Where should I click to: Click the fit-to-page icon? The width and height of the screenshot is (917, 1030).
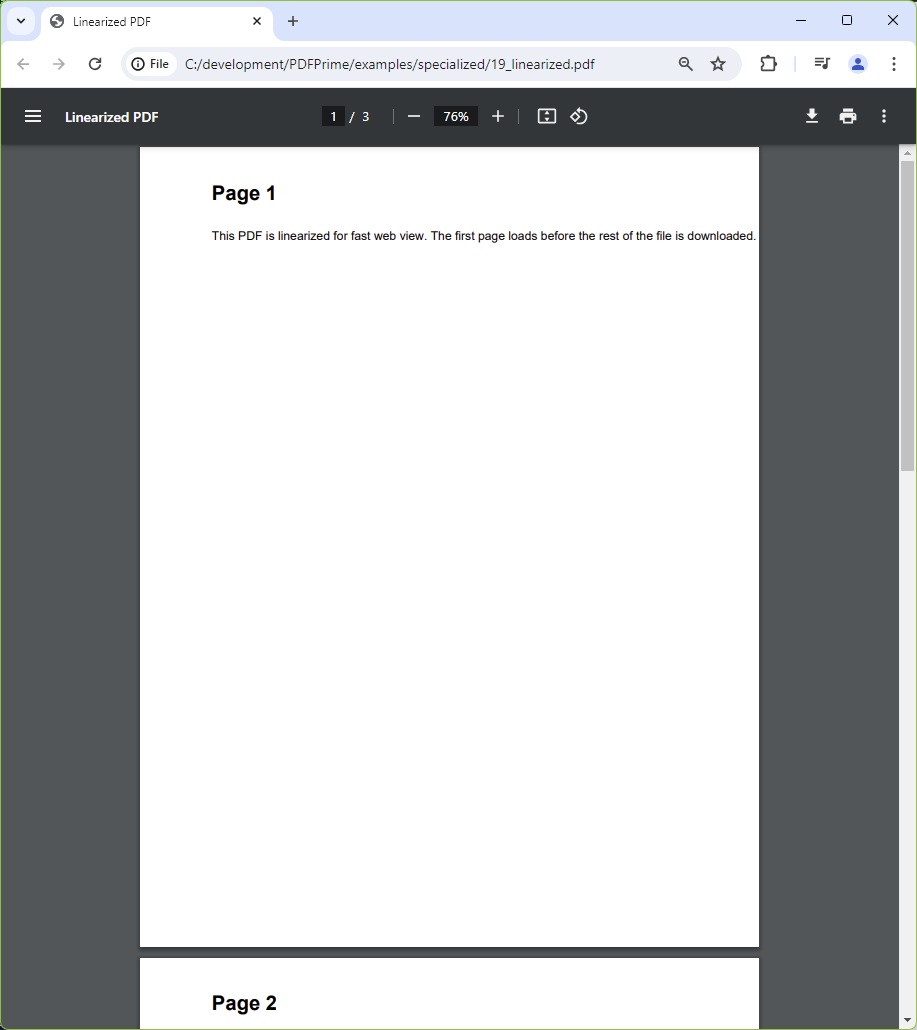pyautogui.click(x=546, y=116)
